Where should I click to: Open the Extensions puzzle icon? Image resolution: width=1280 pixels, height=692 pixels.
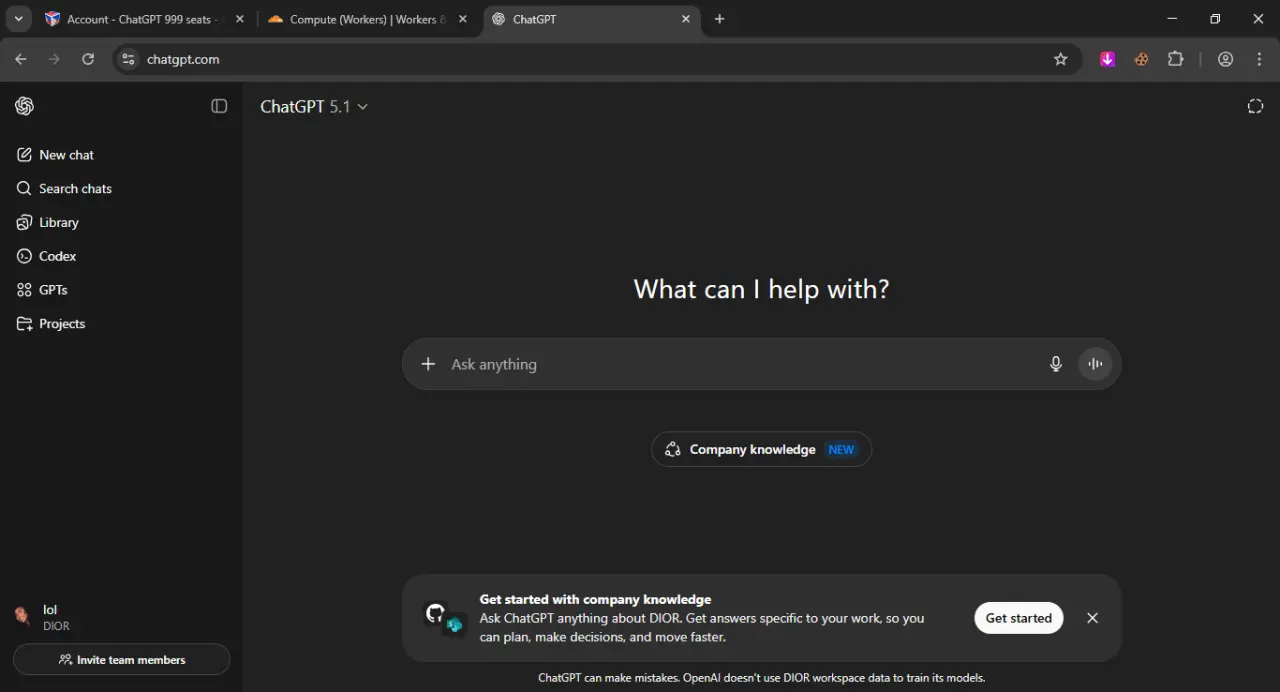coord(1176,59)
